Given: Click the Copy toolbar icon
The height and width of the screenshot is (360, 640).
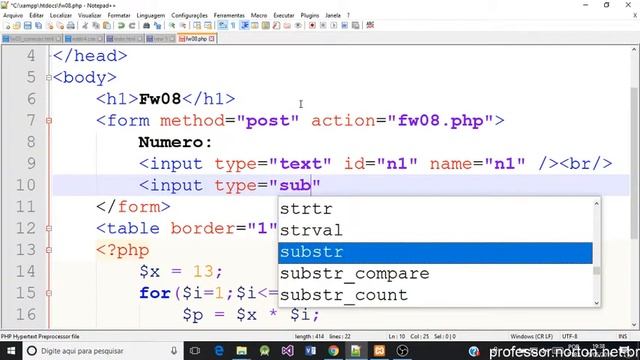Looking at the screenshot, I should (96, 25).
